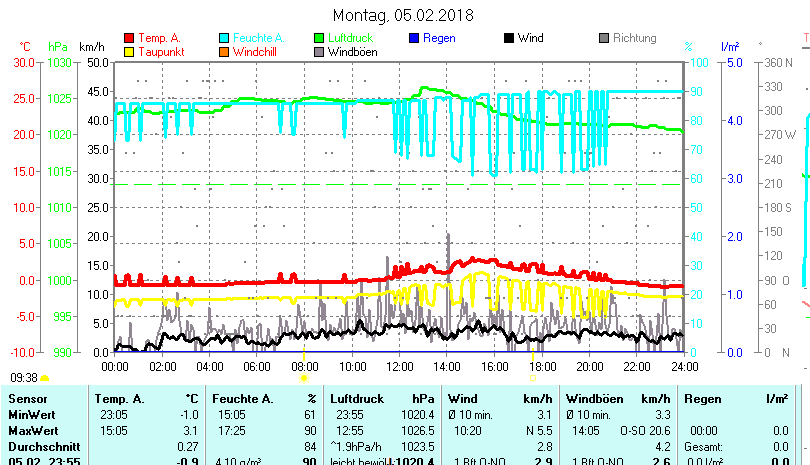Click the sunrise marker at 08:00

coord(304,378)
